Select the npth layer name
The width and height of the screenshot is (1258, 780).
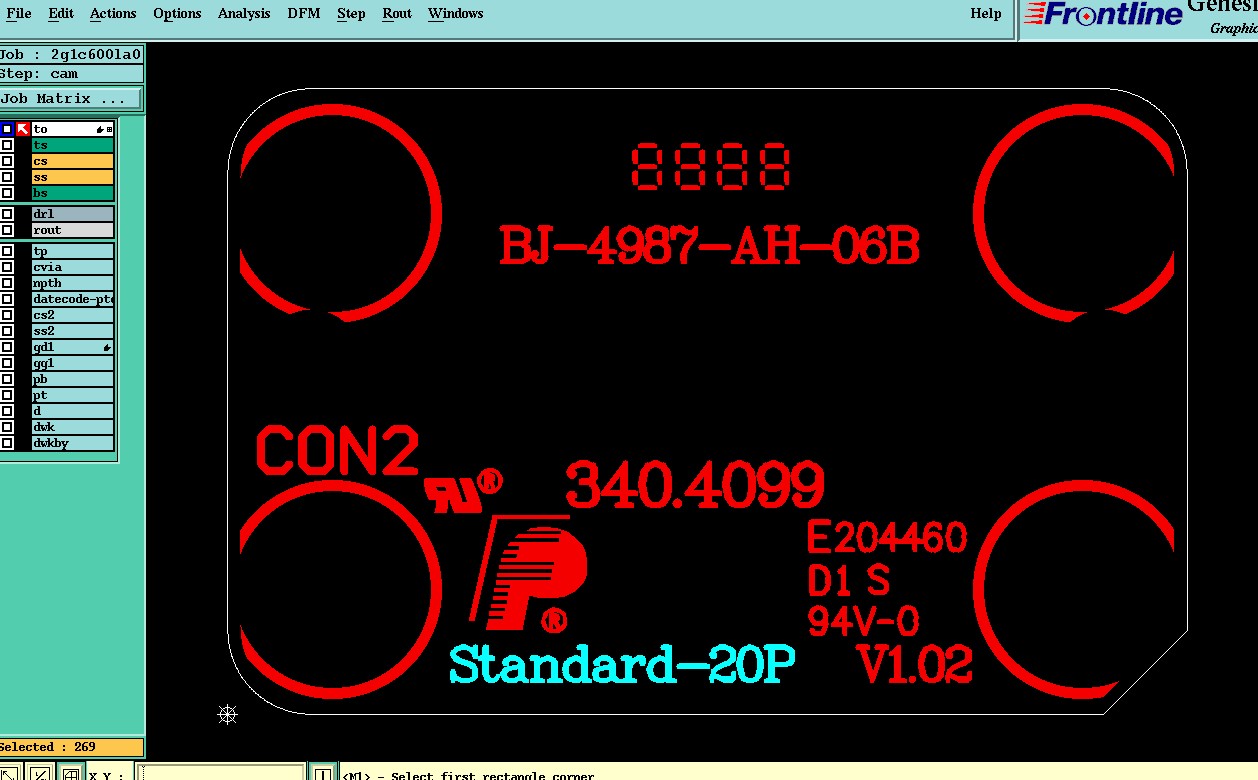coord(73,283)
